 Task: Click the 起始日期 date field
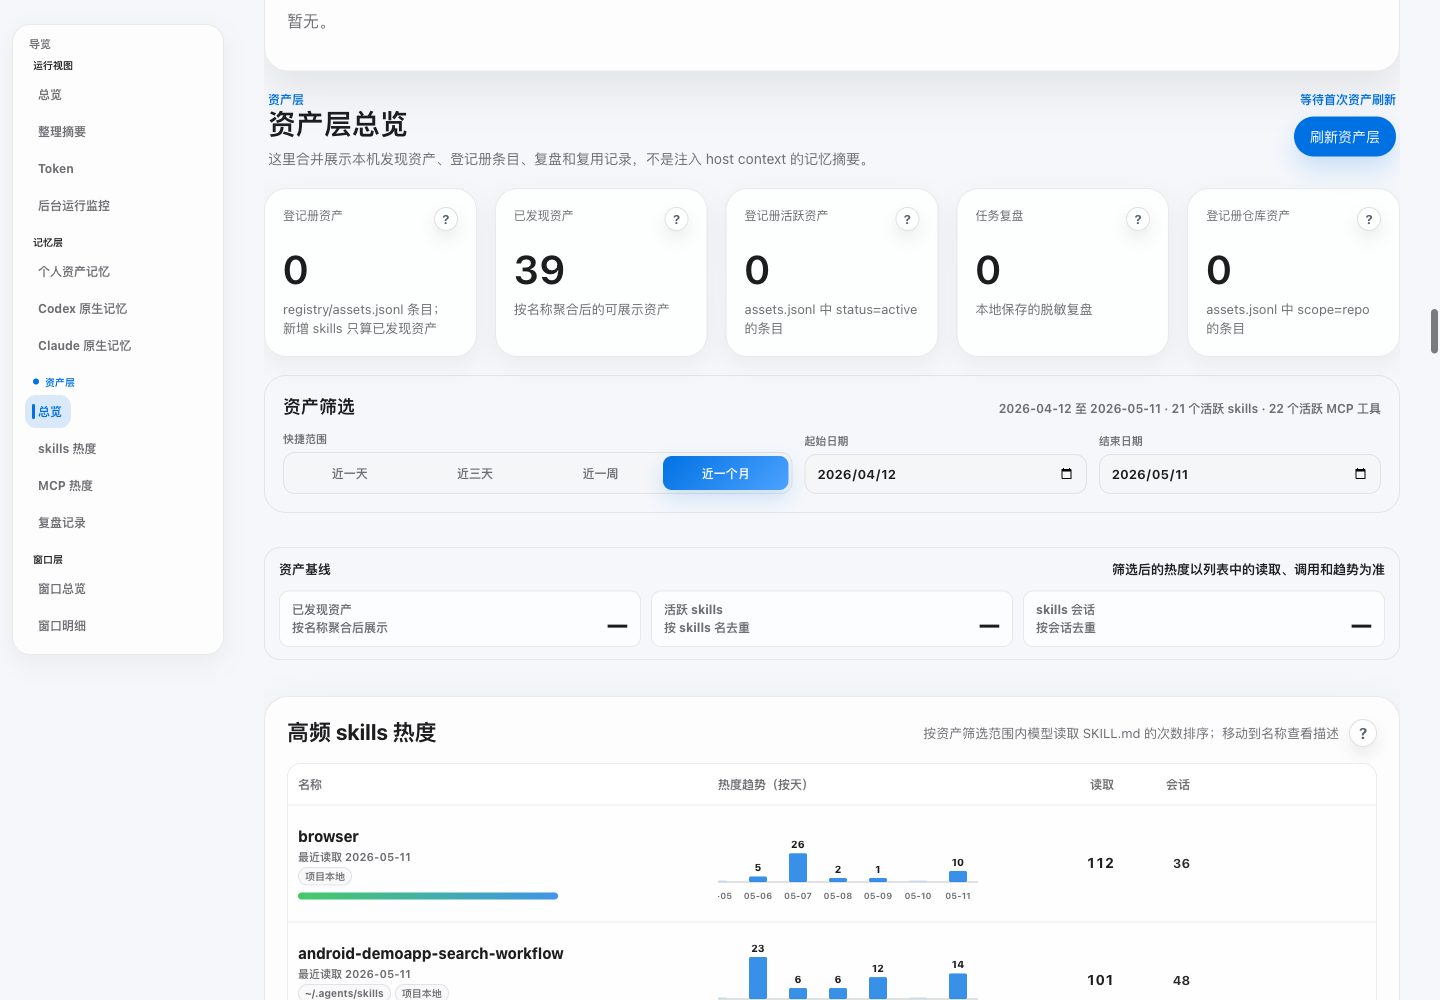(x=945, y=474)
